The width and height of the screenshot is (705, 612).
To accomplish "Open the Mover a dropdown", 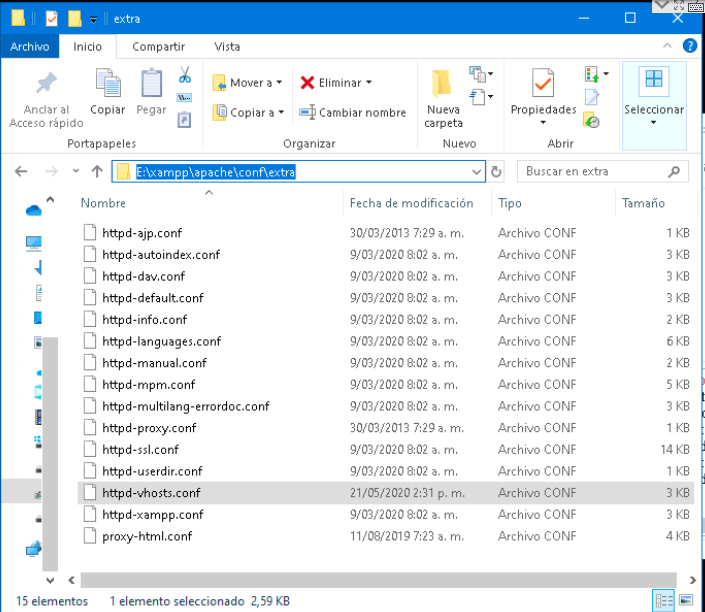I will click(247, 83).
